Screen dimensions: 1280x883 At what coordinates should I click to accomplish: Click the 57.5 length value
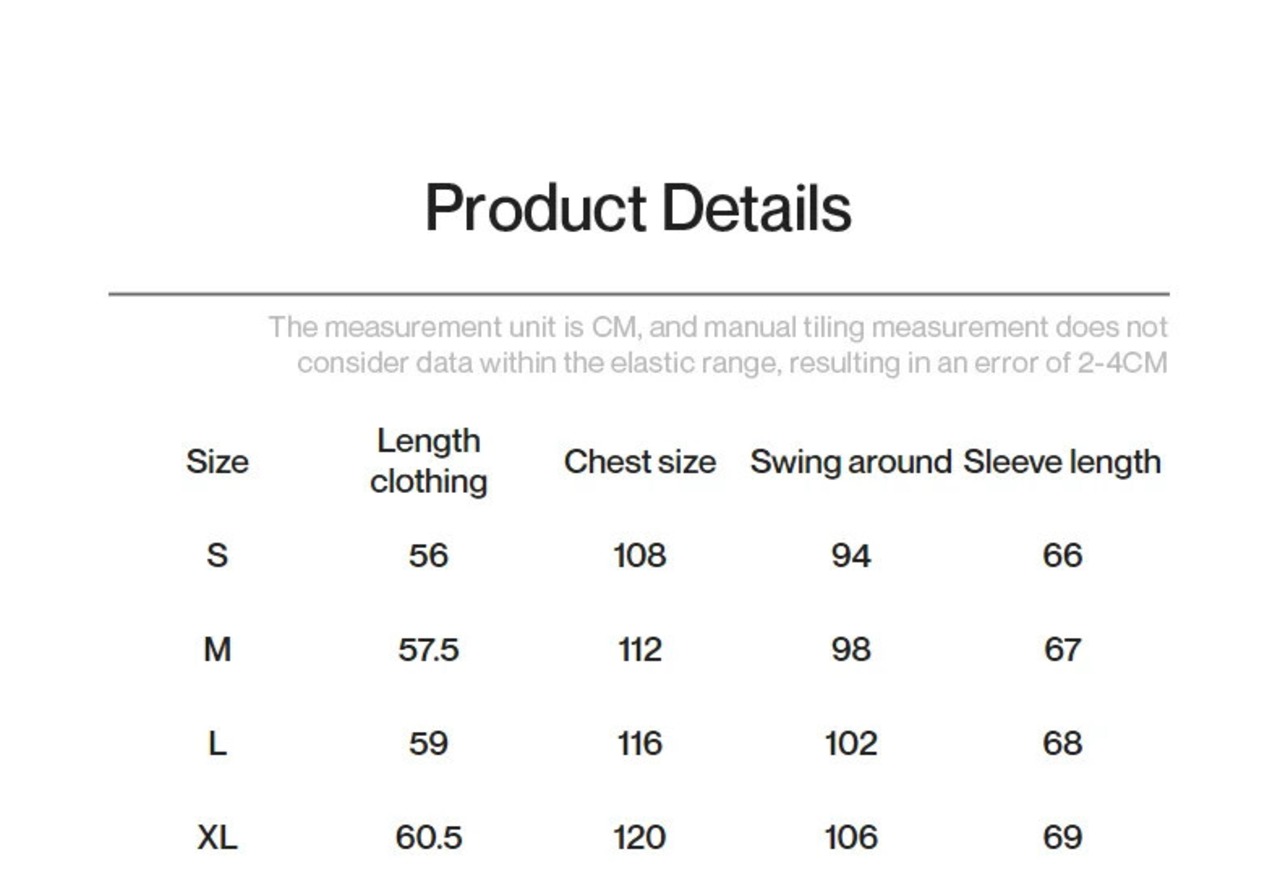pyautogui.click(x=428, y=650)
